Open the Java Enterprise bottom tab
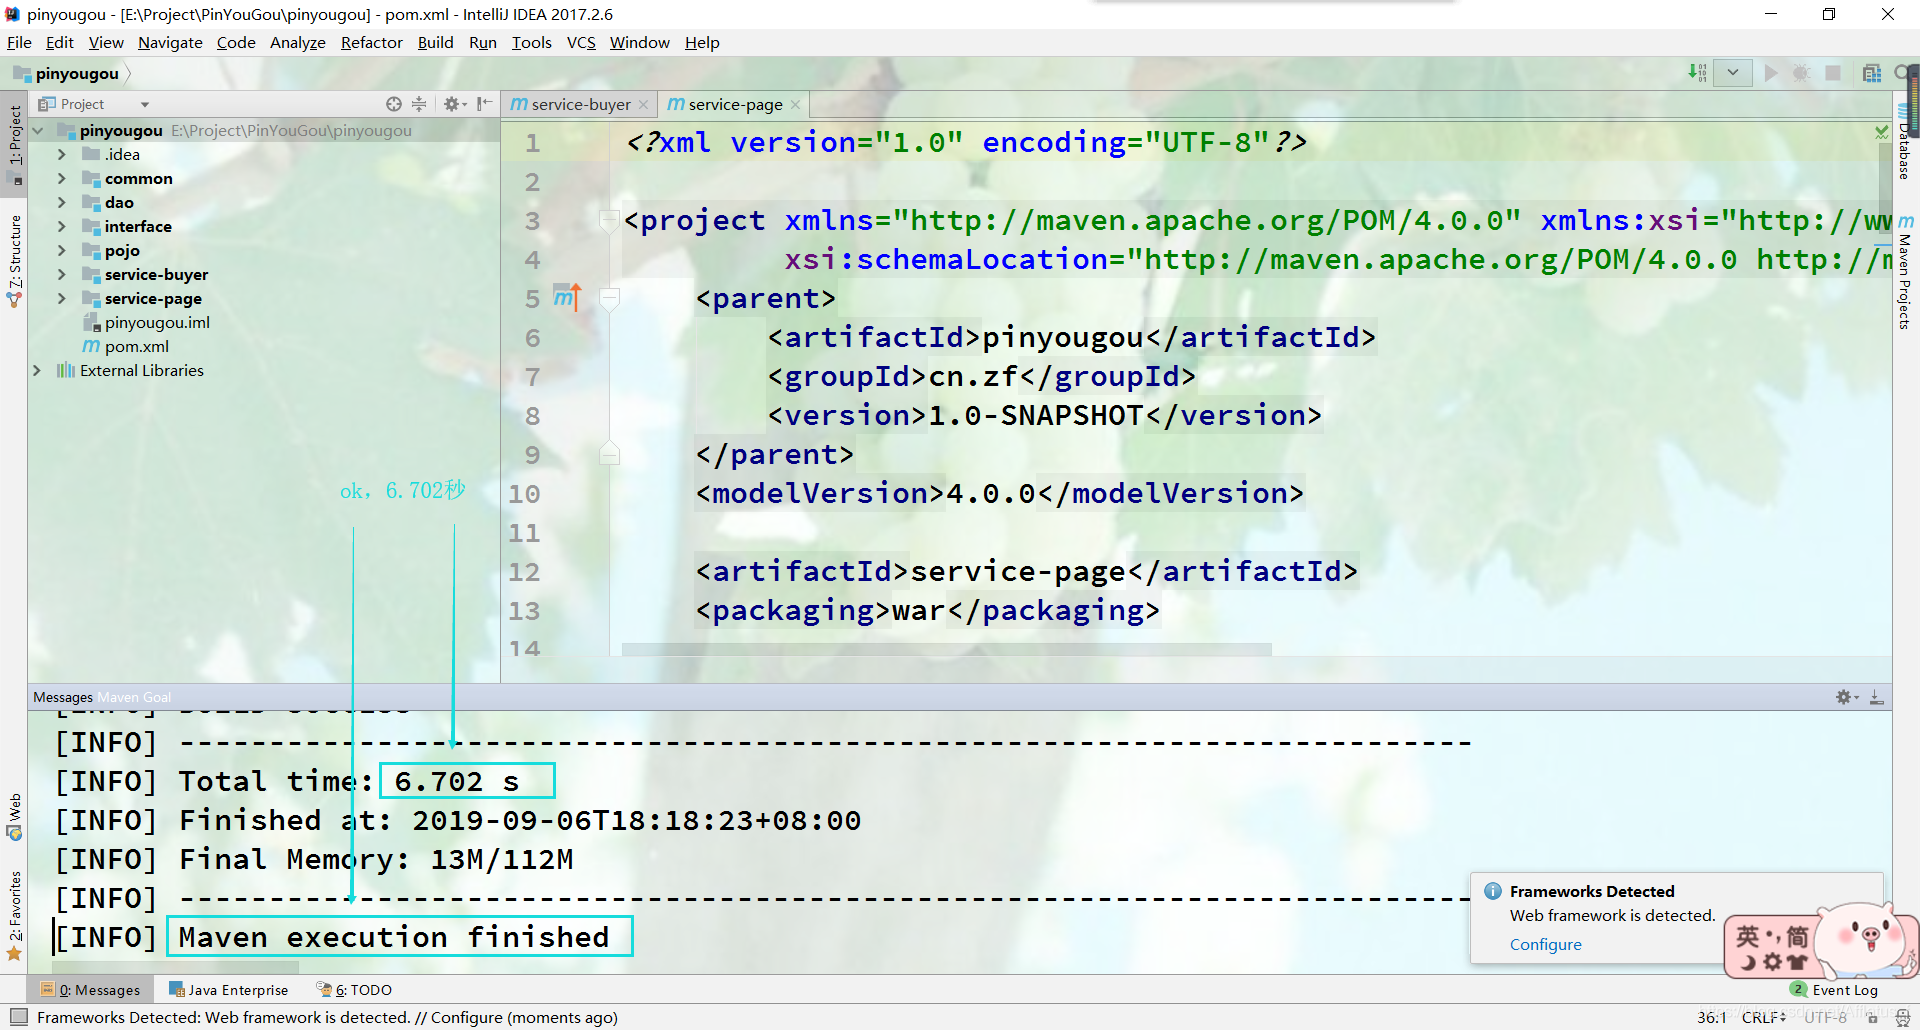1920x1030 pixels. pyautogui.click(x=228, y=990)
